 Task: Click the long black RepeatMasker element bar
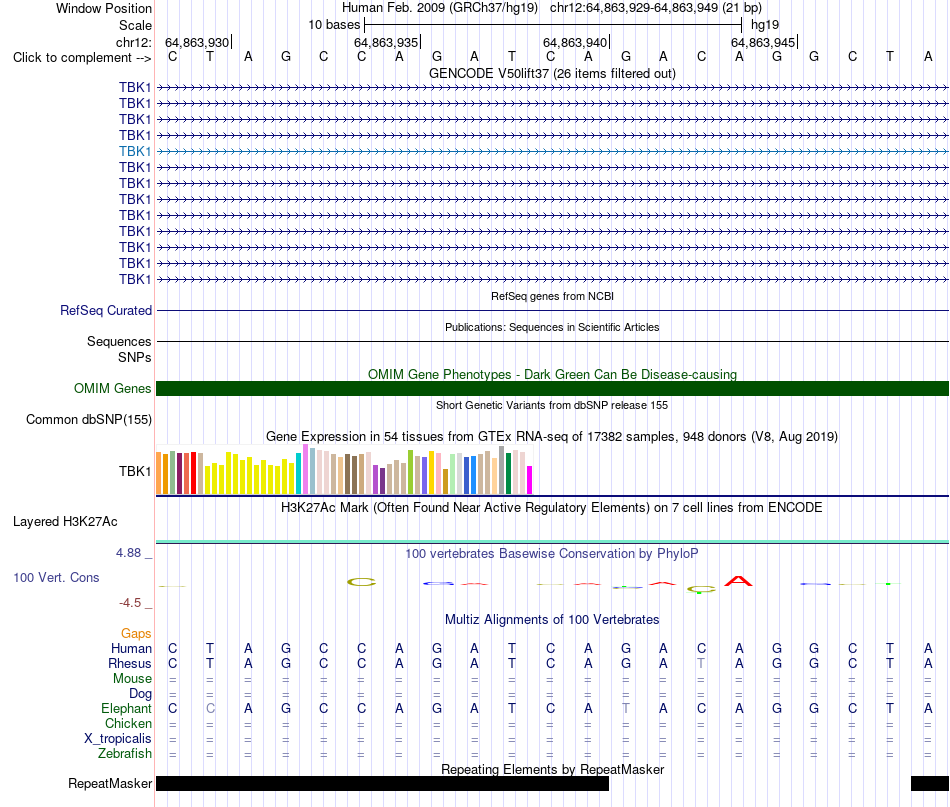pos(382,783)
